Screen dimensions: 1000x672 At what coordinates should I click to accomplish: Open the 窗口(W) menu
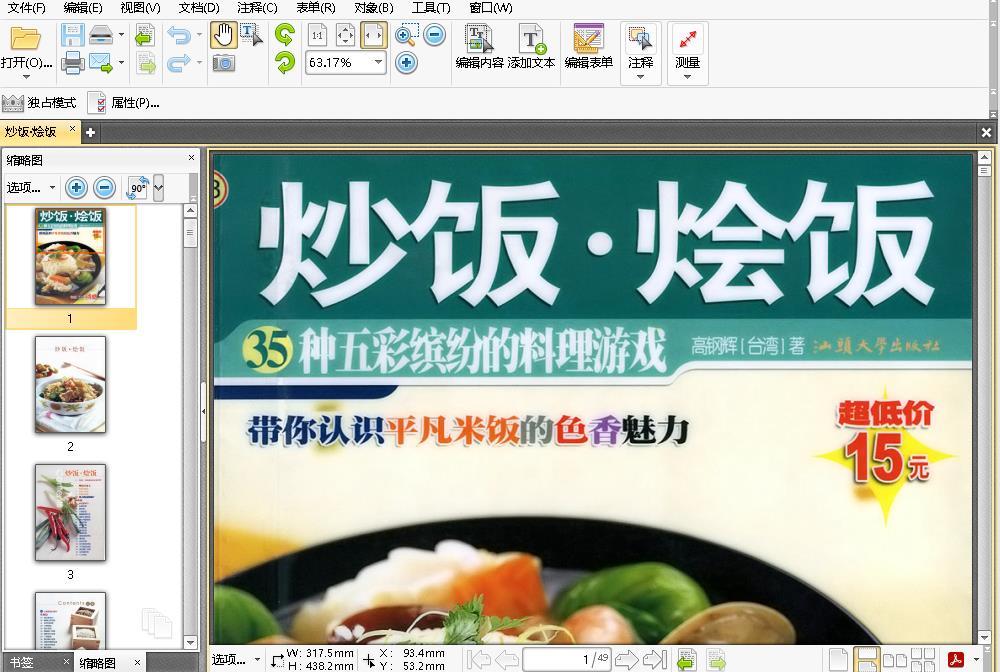(x=490, y=8)
